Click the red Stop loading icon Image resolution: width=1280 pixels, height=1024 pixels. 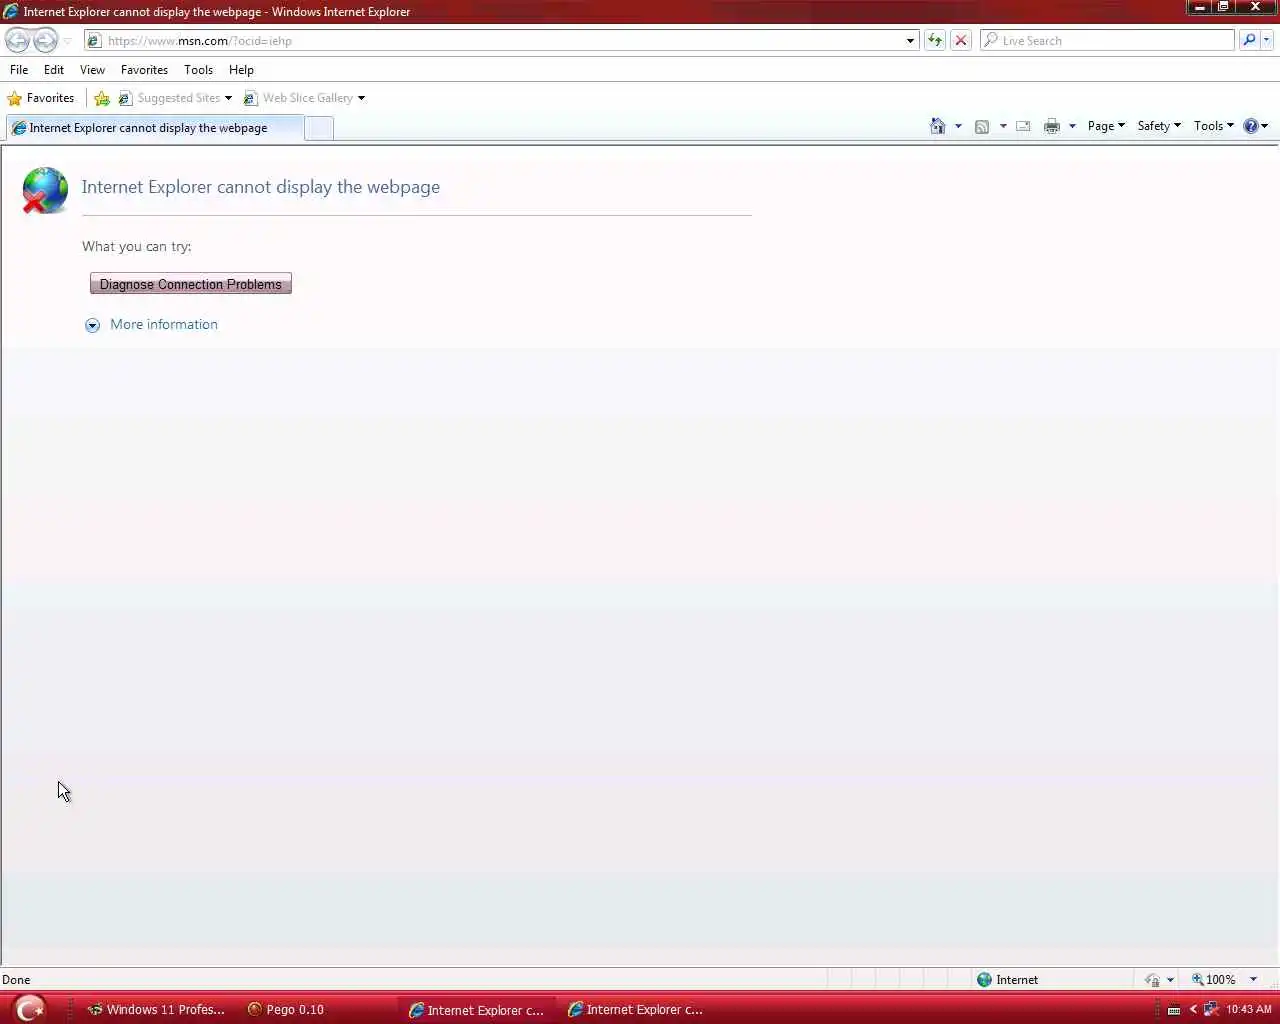click(x=961, y=41)
